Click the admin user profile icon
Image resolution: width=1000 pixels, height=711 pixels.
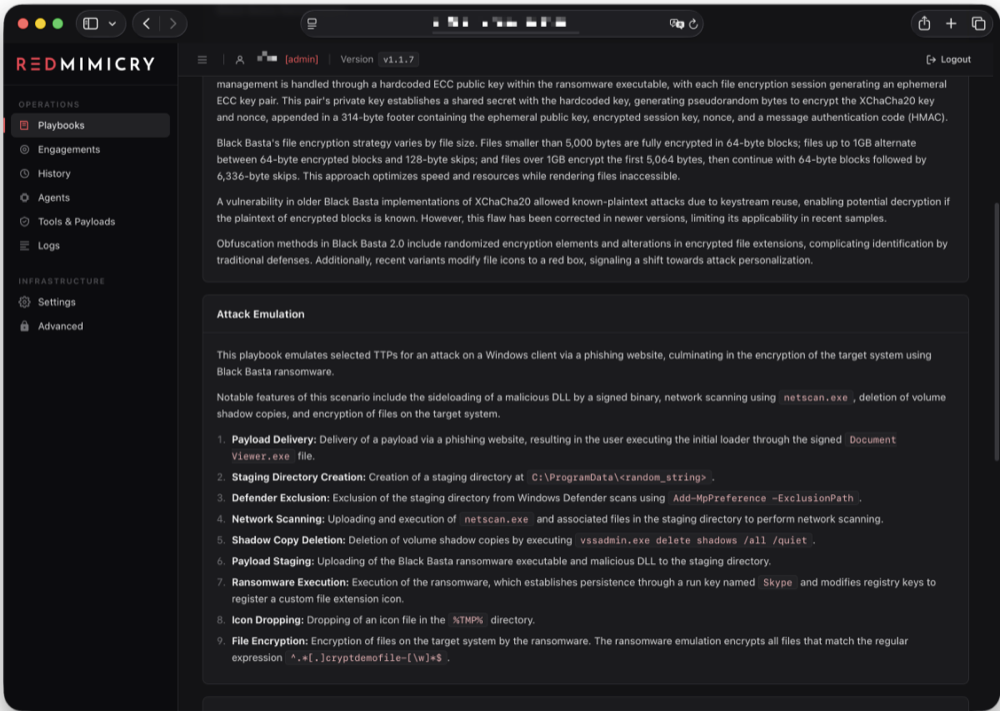pos(240,59)
